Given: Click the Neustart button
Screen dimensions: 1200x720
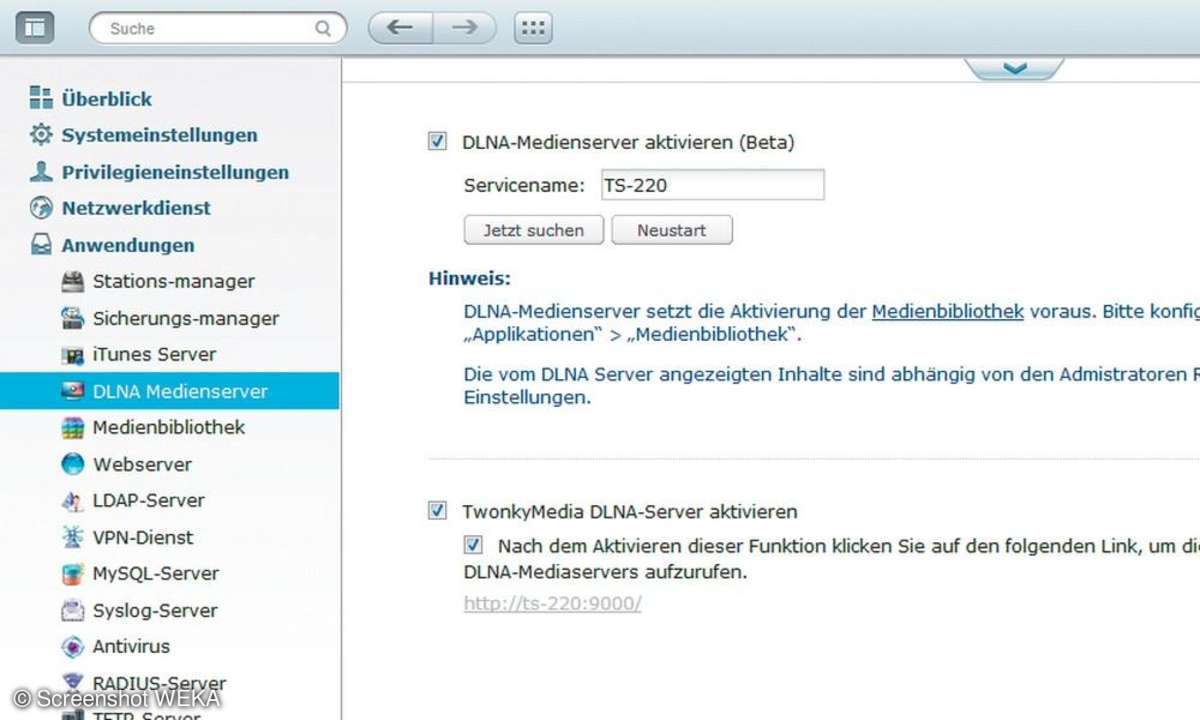Looking at the screenshot, I should (x=672, y=230).
